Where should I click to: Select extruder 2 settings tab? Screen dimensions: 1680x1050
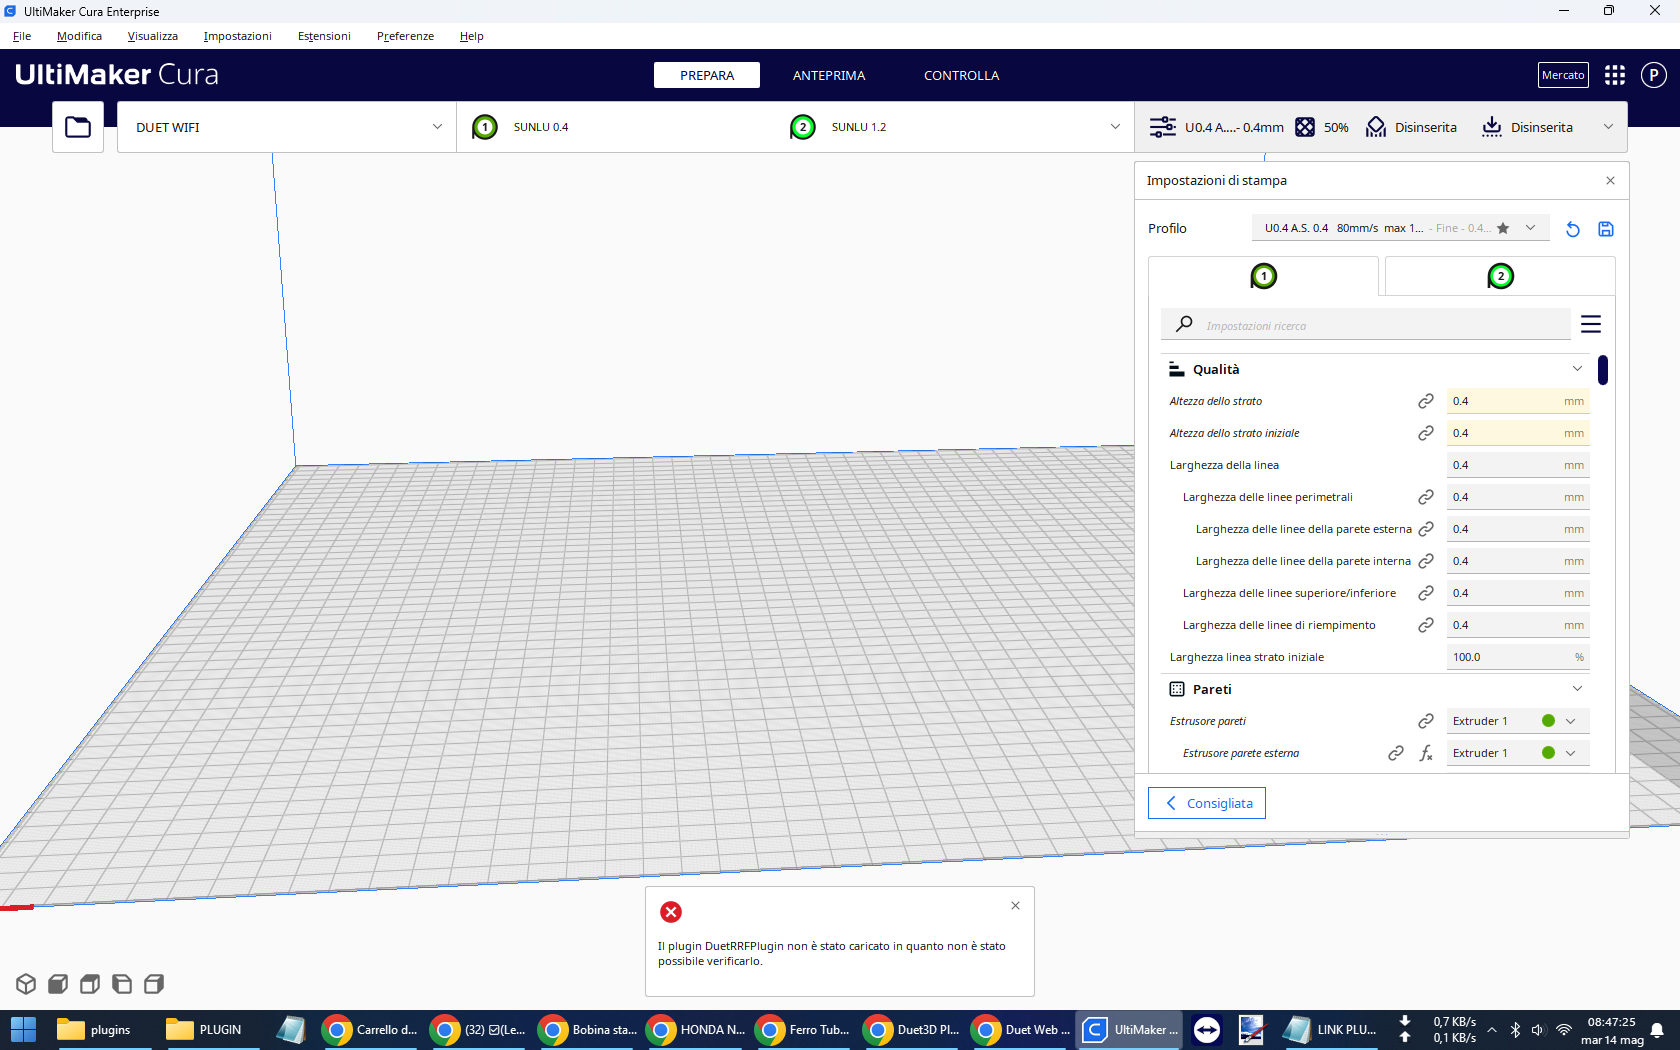point(1500,276)
